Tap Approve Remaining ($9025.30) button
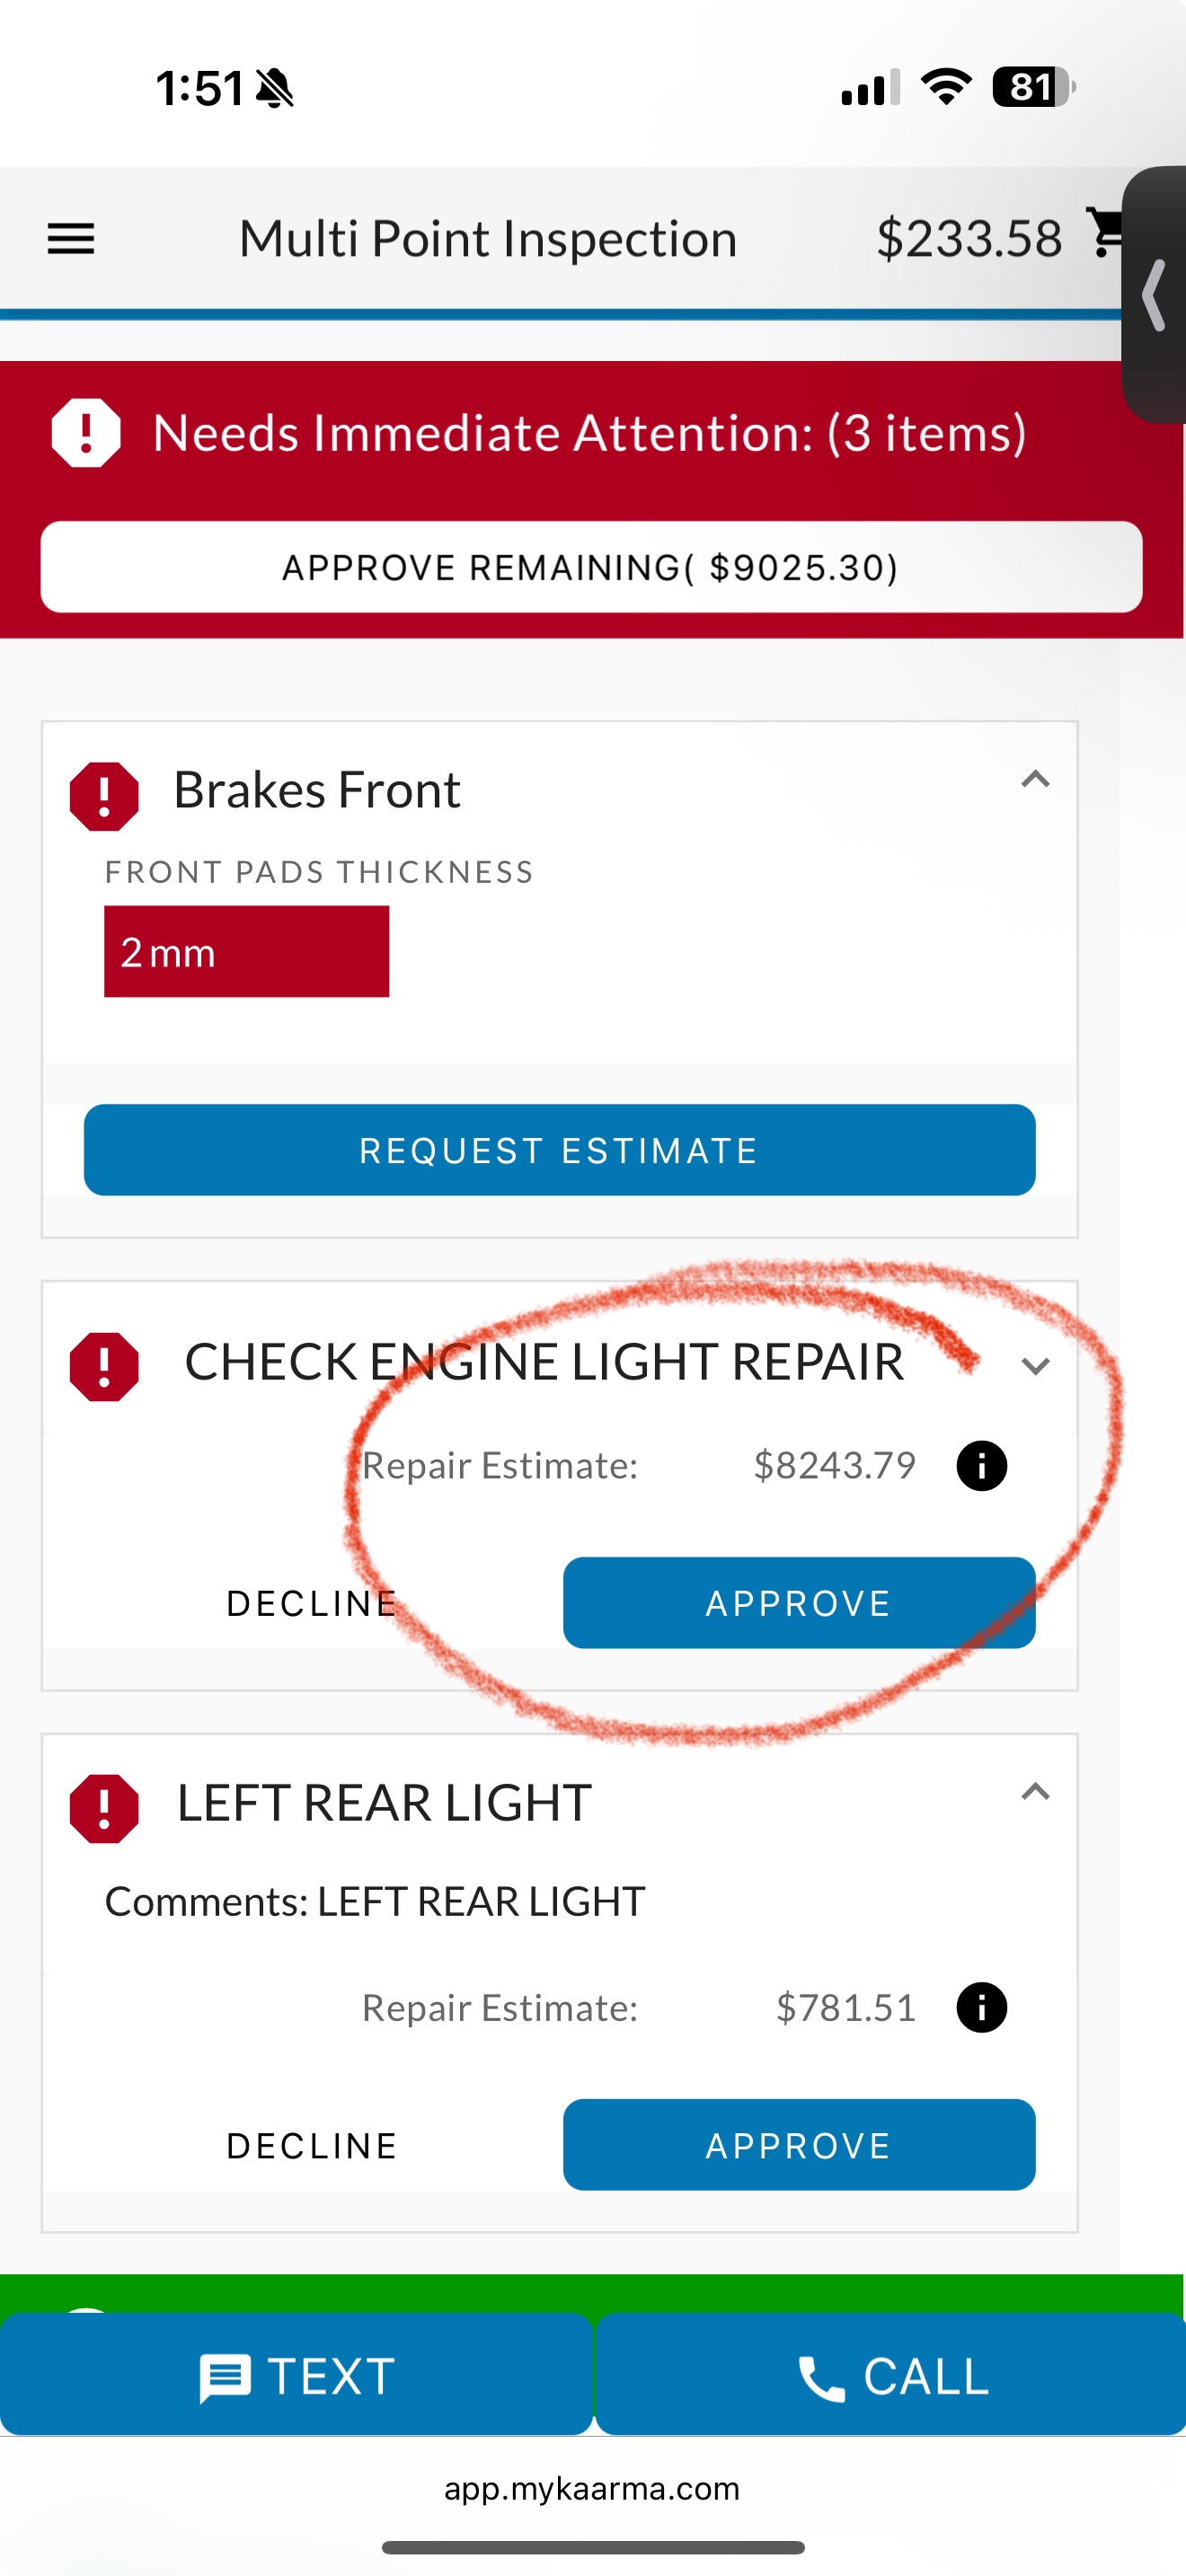Viewport: 1186px width, 2576px height. 591,567
